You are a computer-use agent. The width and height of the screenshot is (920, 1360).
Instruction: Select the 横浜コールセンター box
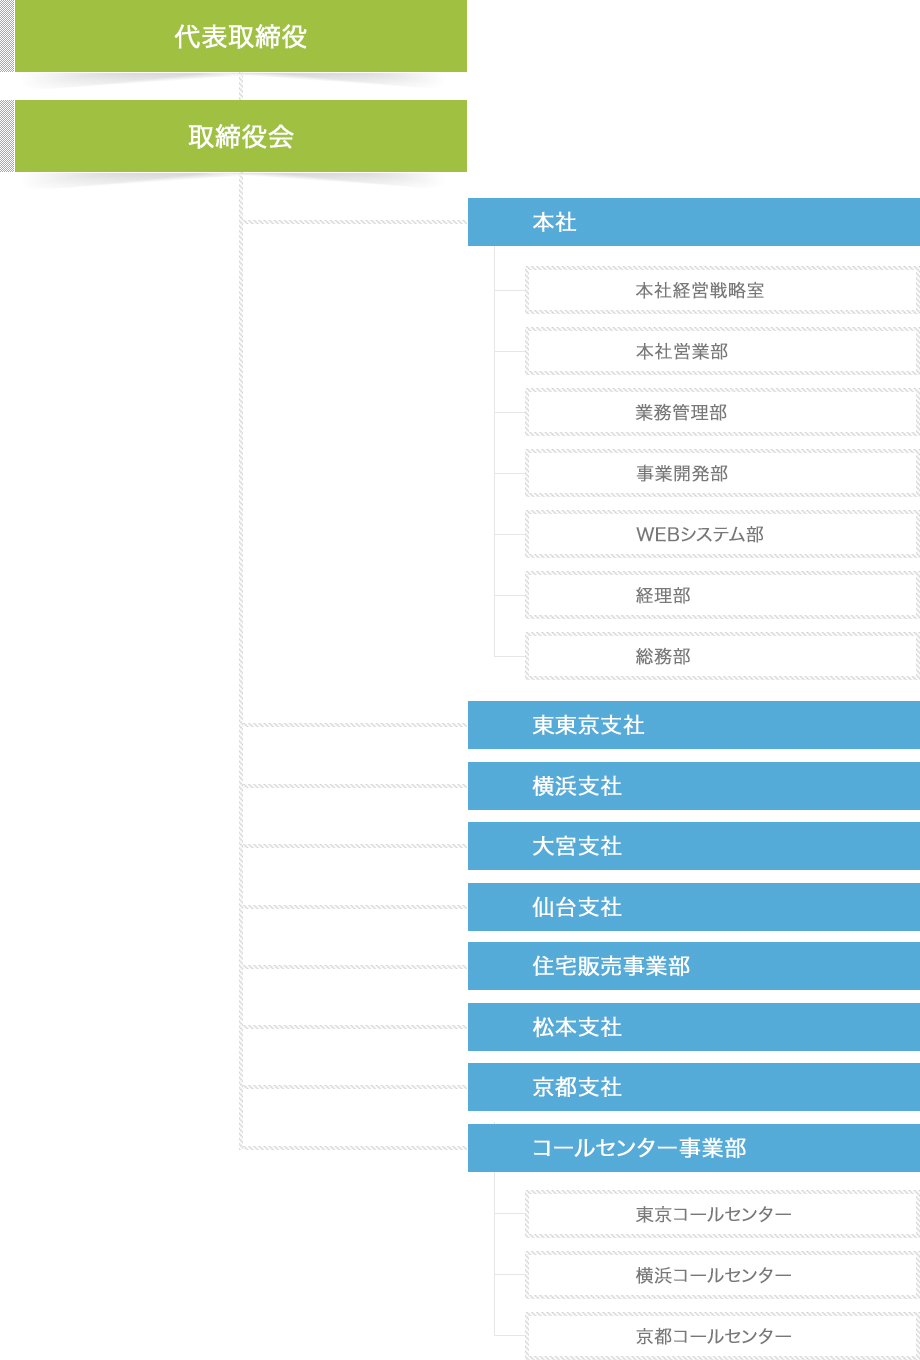click(722, 1275)
